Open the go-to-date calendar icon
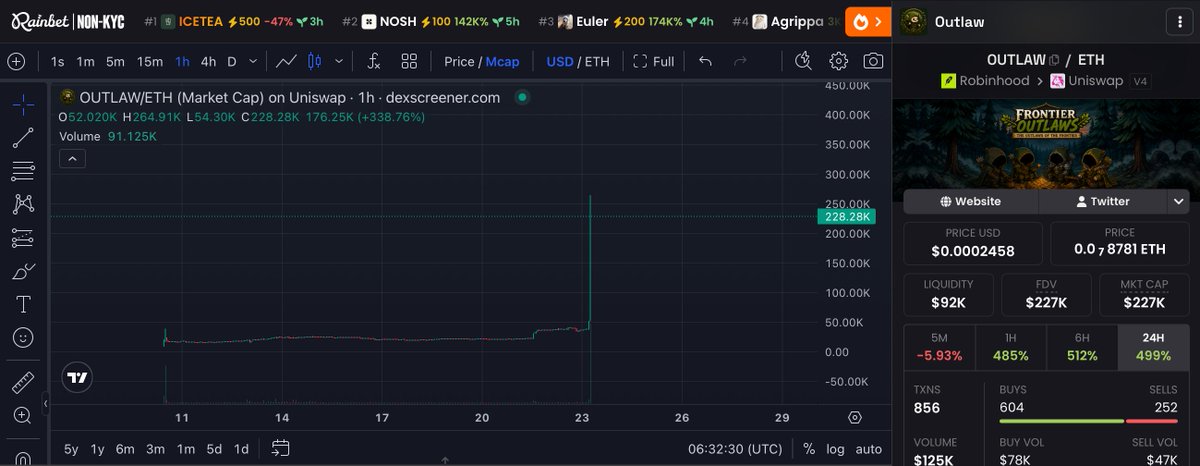The width and height of the screenshot is (1200, 466). pyautogui.click(x=280, y=448)
